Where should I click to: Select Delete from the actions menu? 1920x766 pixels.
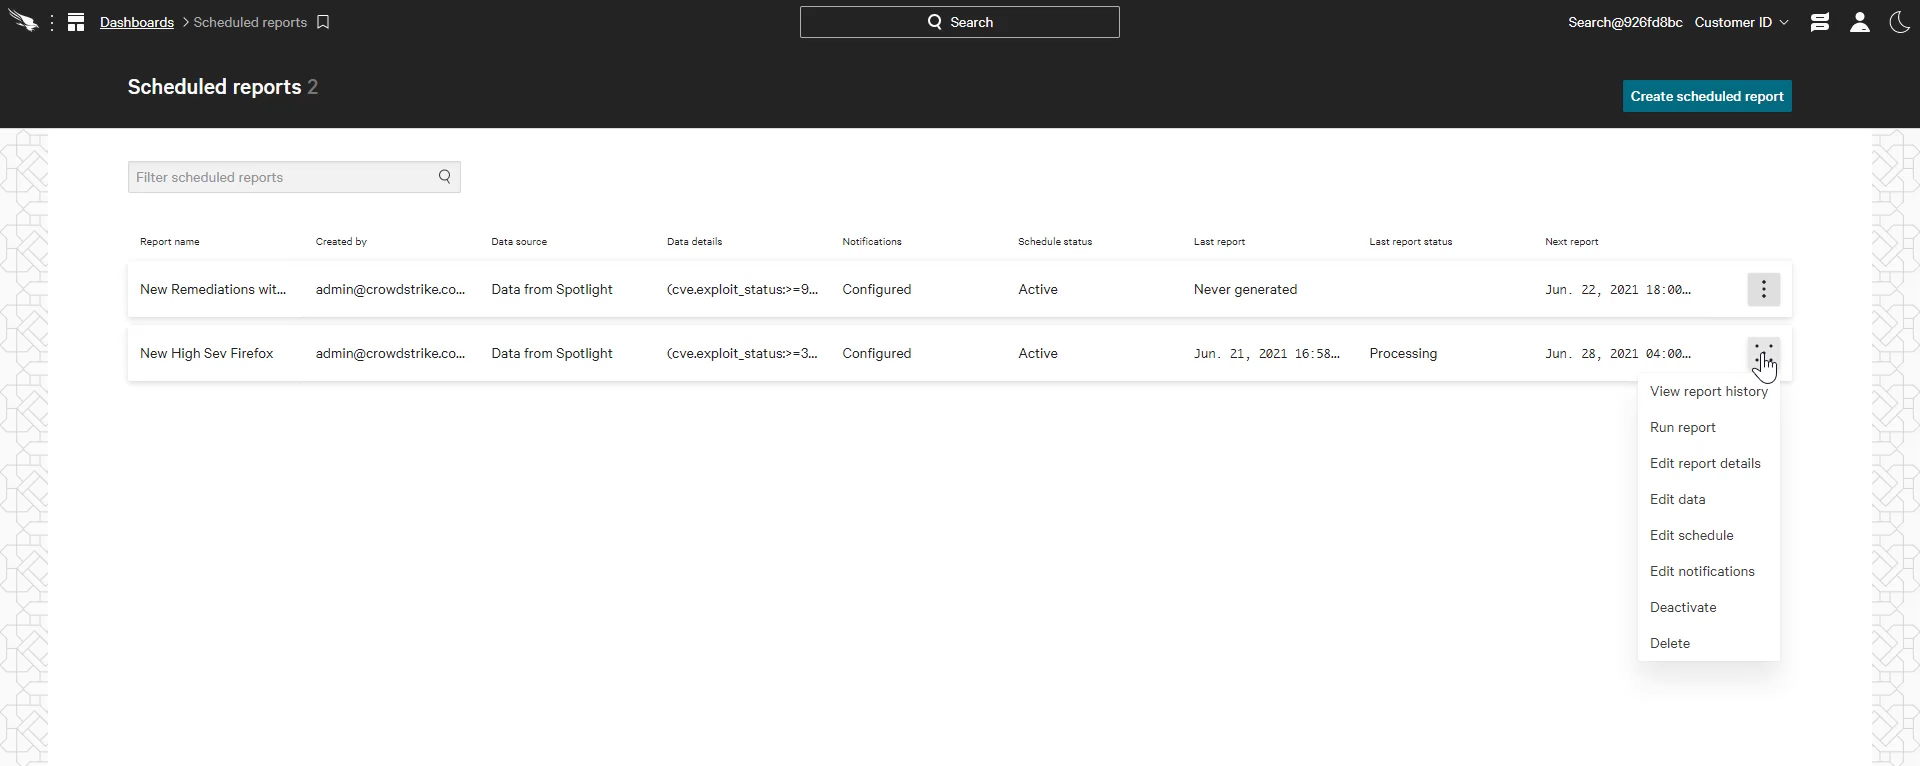click(x=1669, y=643)
